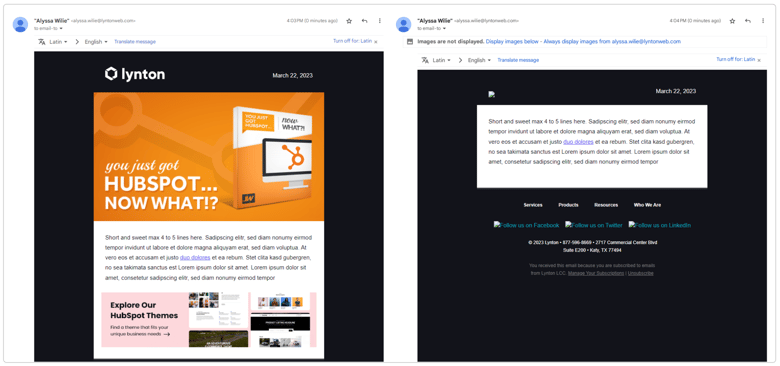Star the left email message

[349, 21]
